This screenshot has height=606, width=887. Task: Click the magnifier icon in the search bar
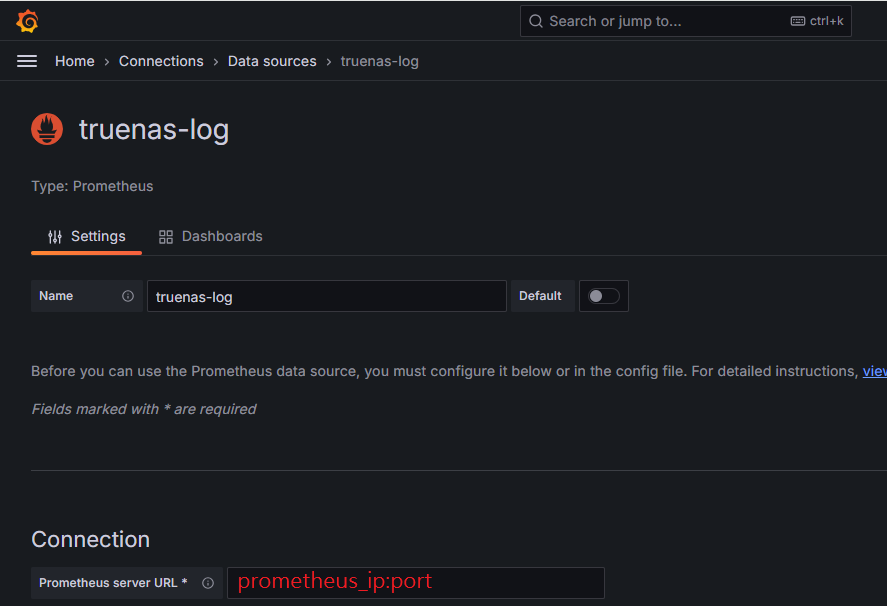click(535, 20)
